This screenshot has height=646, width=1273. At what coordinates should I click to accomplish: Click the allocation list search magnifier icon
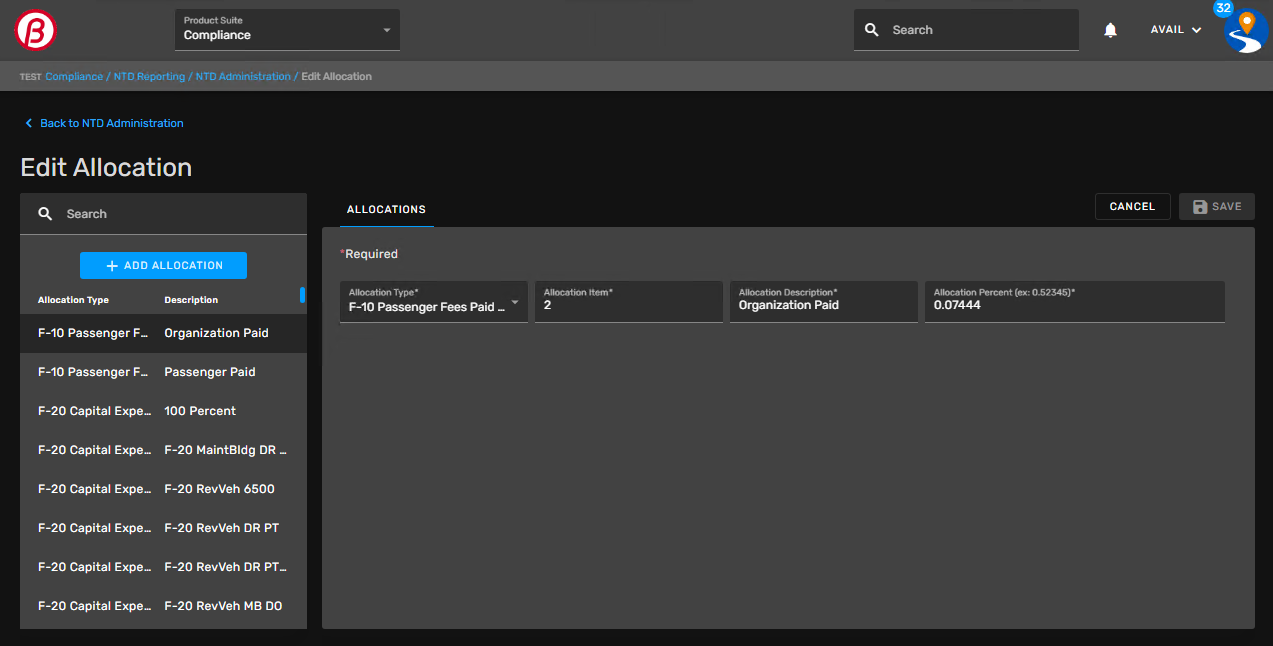tap(45, 214)
